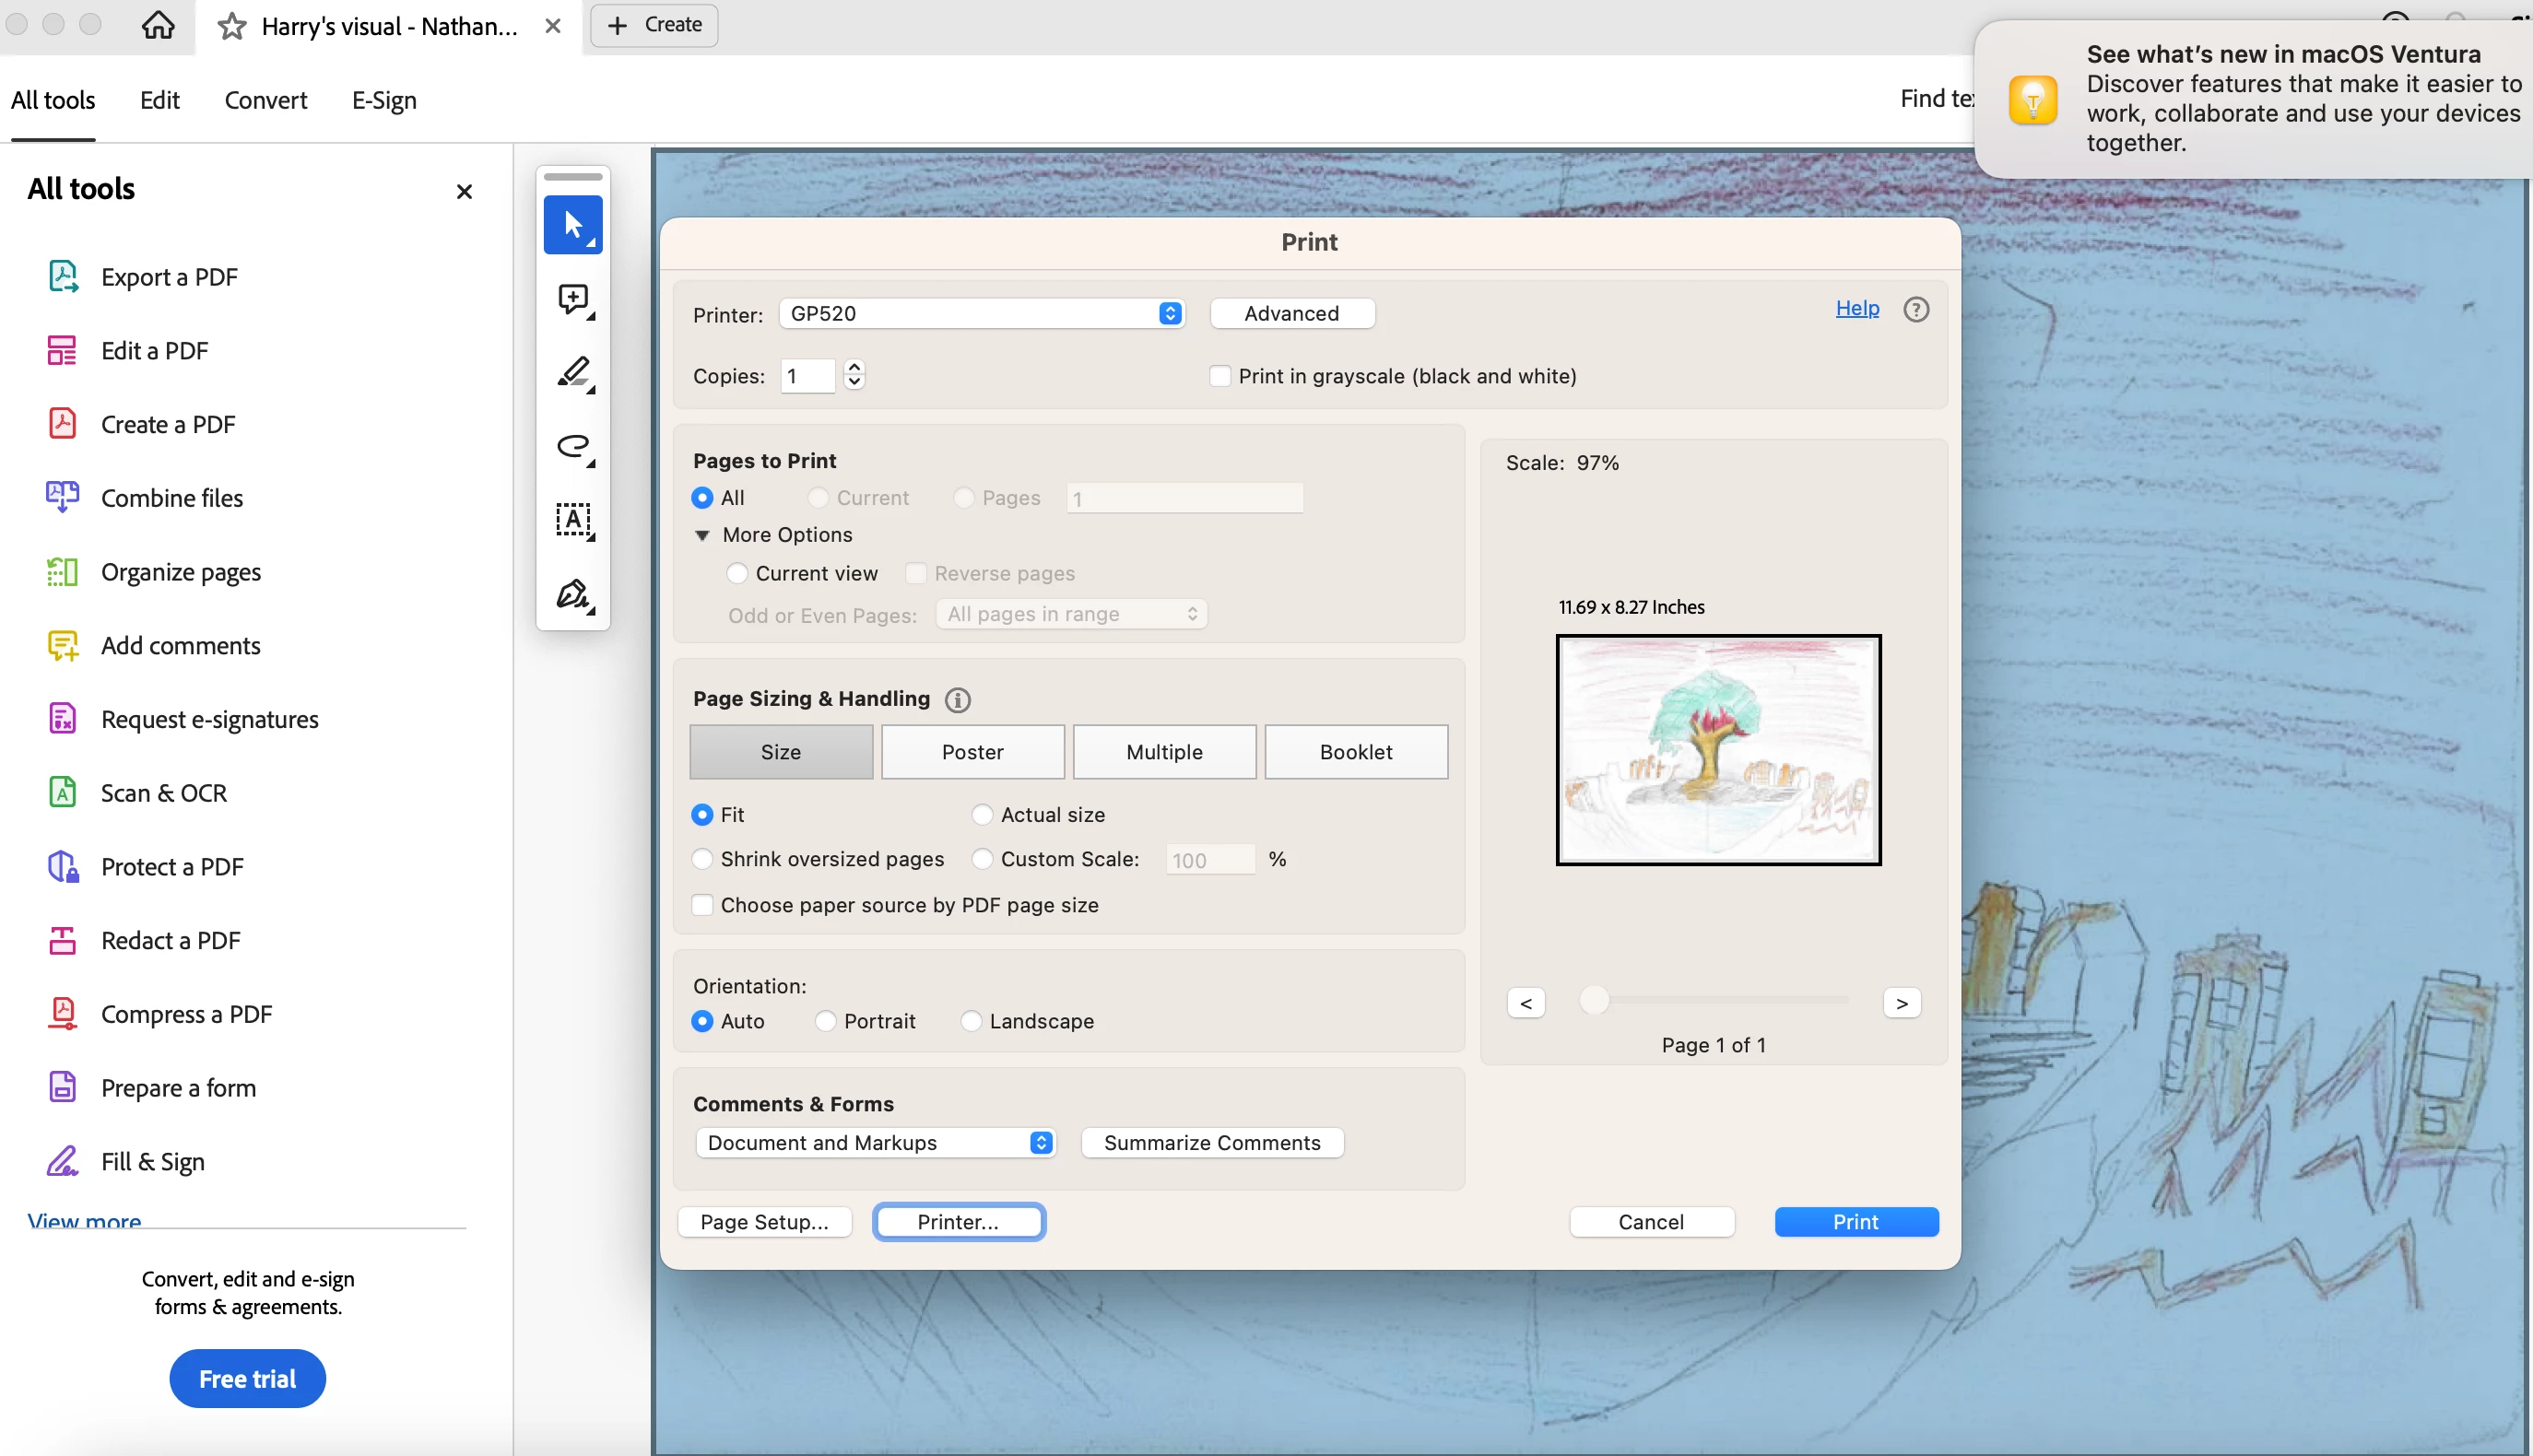Switch to the Convert tab
Image resolution: width=2533 pixels, height=1456 pixels.
point(265,100)
